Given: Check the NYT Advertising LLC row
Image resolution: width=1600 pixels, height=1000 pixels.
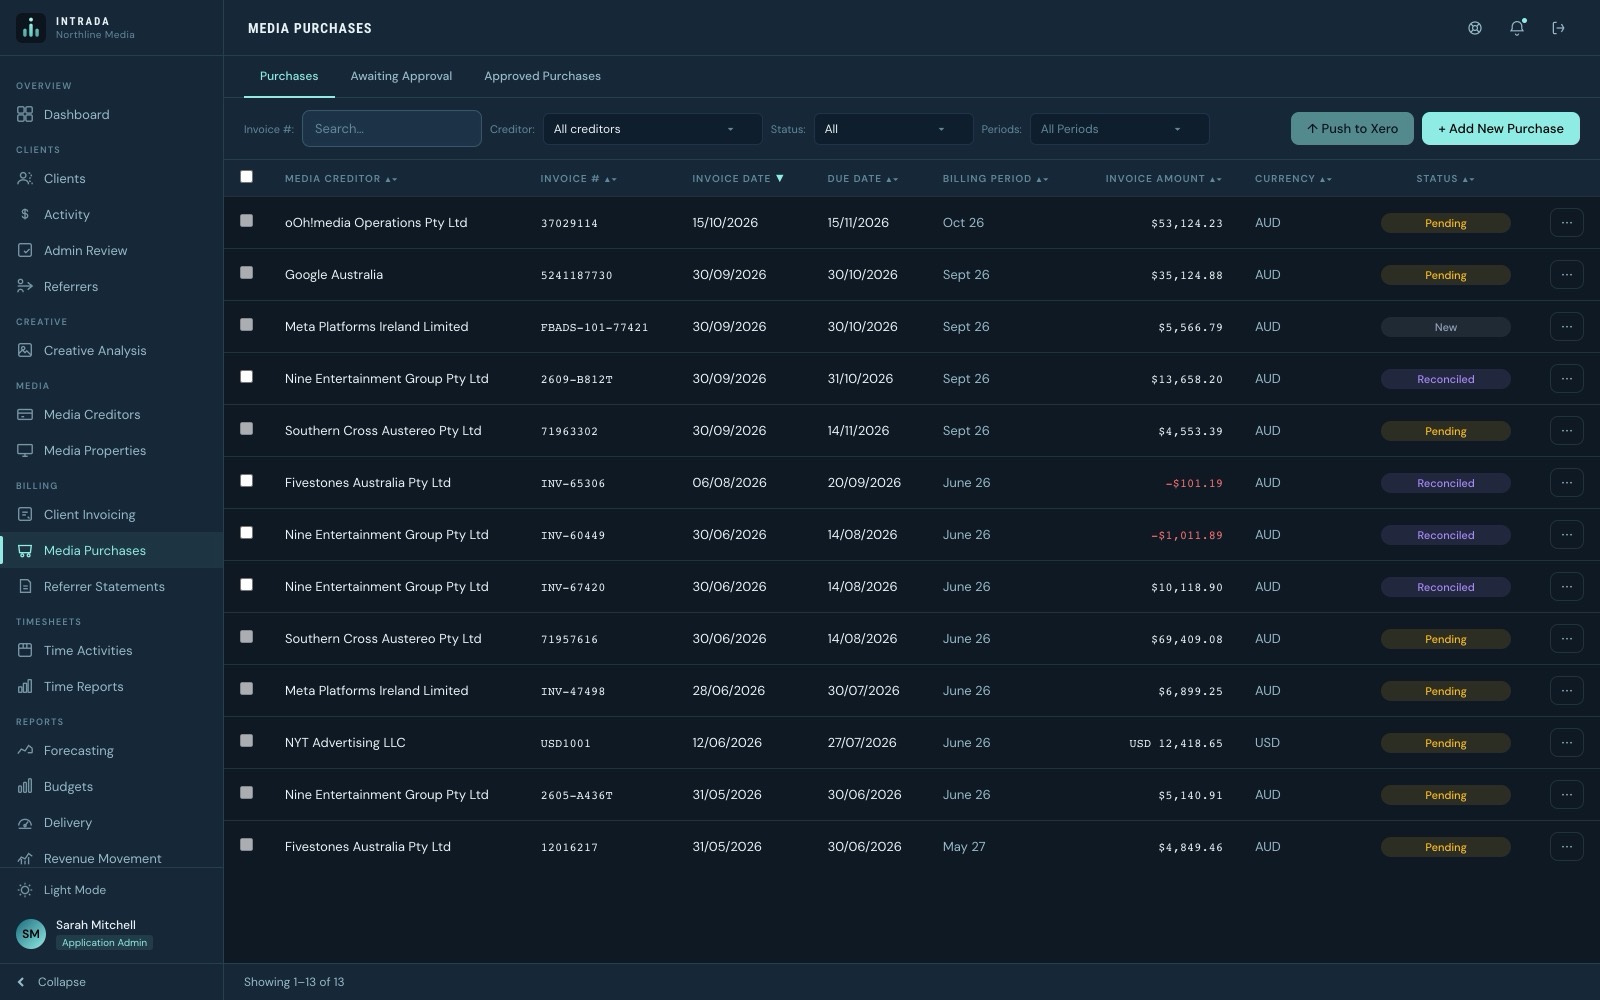Looking at the screenshot, I should coord(247,741).
